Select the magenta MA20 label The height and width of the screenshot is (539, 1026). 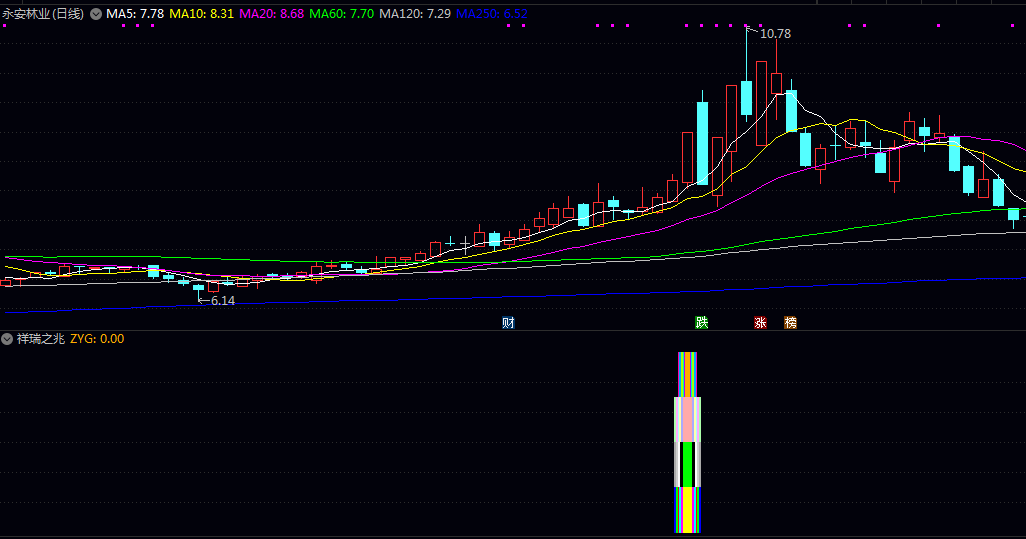[271, 14]
